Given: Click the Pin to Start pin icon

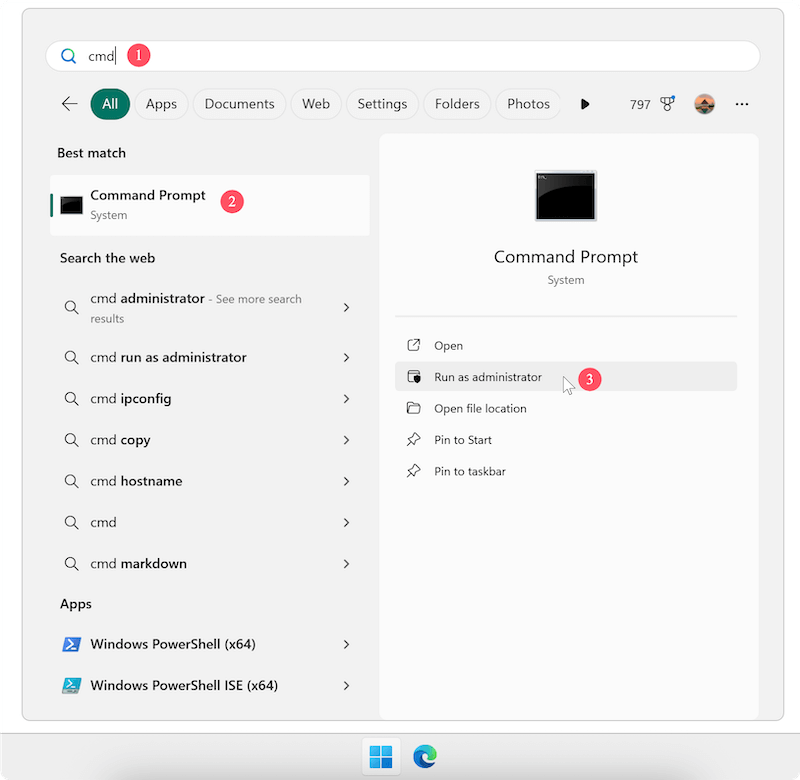Looking at the screenshot, I should click(x=413, y=439).
